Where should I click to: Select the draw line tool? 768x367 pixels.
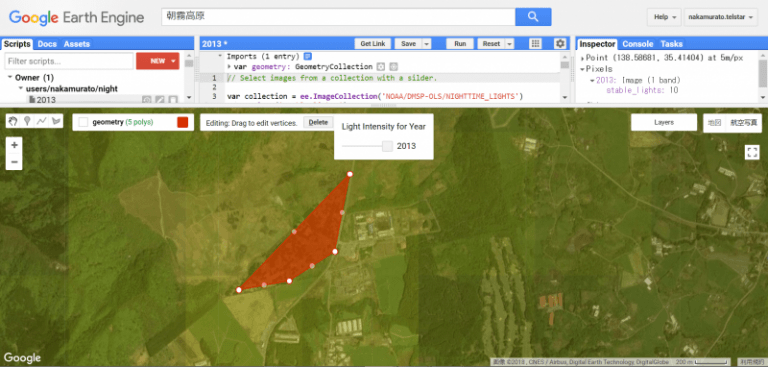pos(42,121)
